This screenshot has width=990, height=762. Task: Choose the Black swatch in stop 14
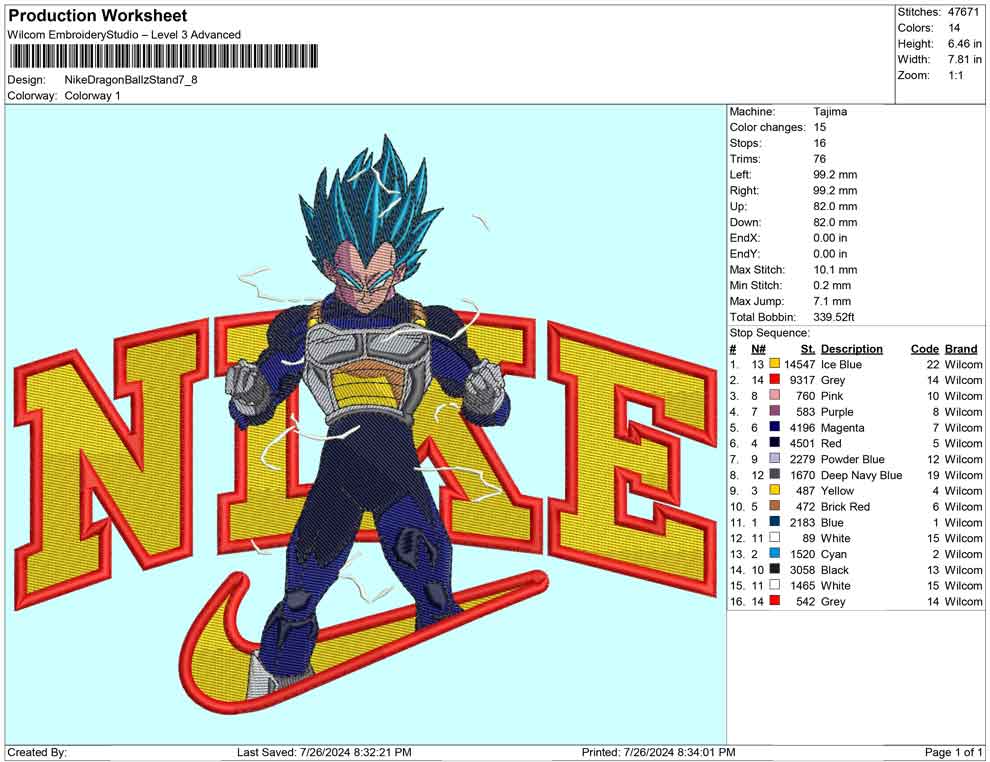[x=775, y=569]
